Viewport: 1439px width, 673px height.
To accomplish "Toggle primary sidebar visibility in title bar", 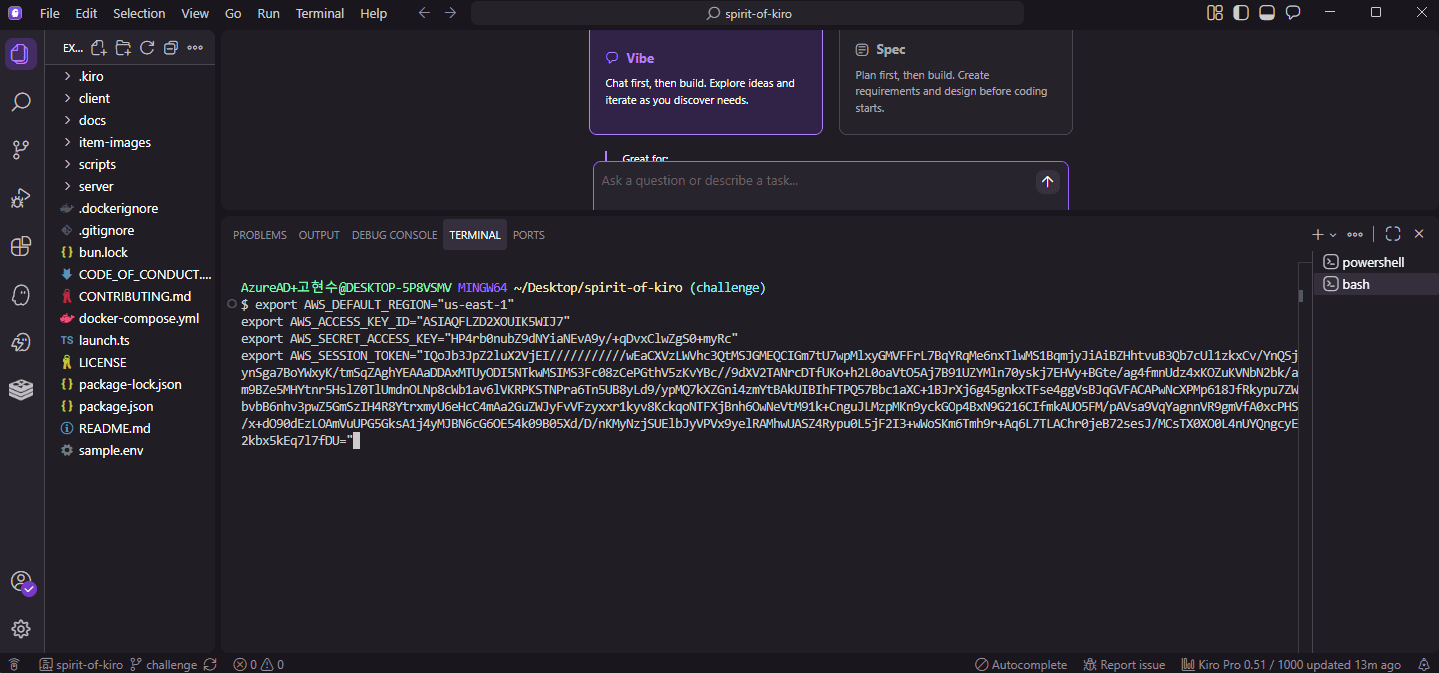I will pos(1241,13).
